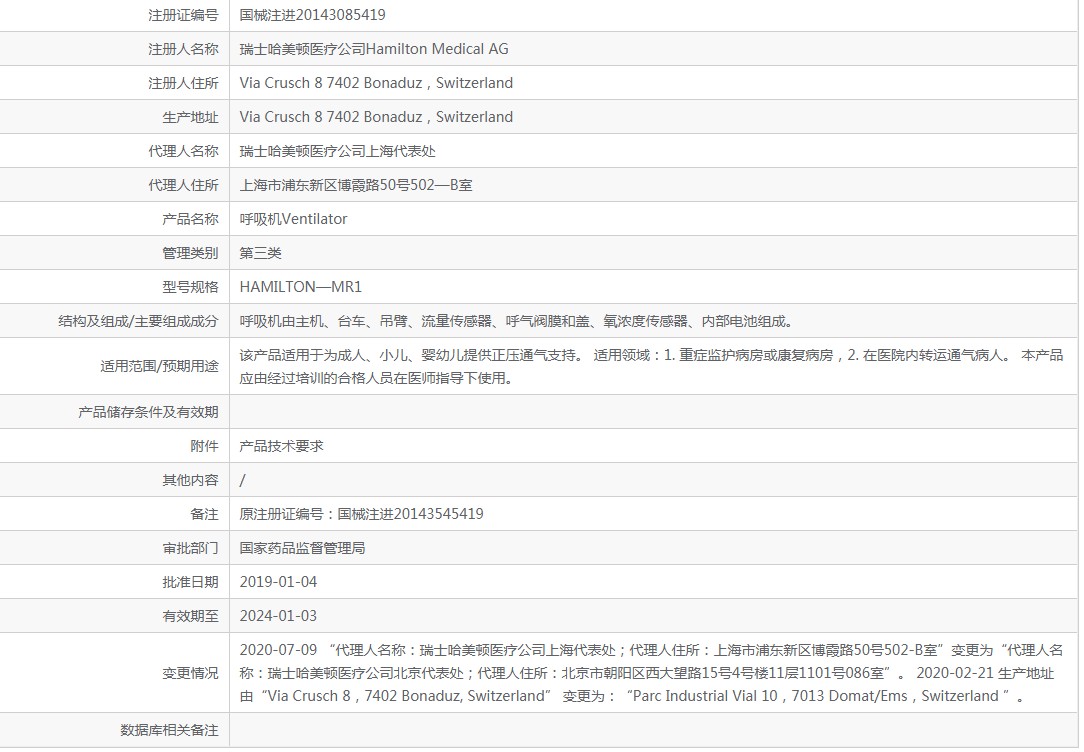This screenshot has width=1084, height=752.
Task: Select the 生产地址 address value
Action: pos(376,117)
